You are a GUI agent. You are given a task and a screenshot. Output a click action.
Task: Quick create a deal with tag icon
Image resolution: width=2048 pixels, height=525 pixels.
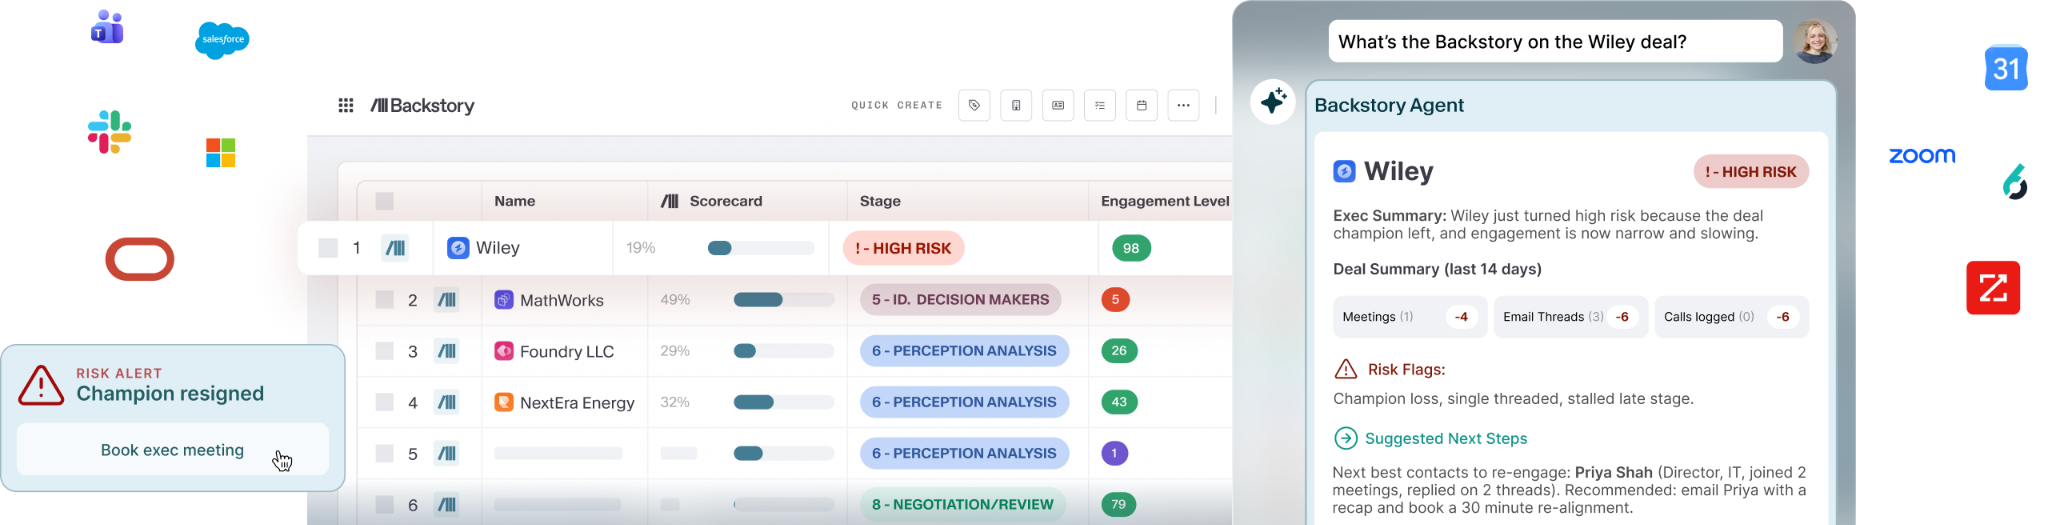click(x=974, y=105)
